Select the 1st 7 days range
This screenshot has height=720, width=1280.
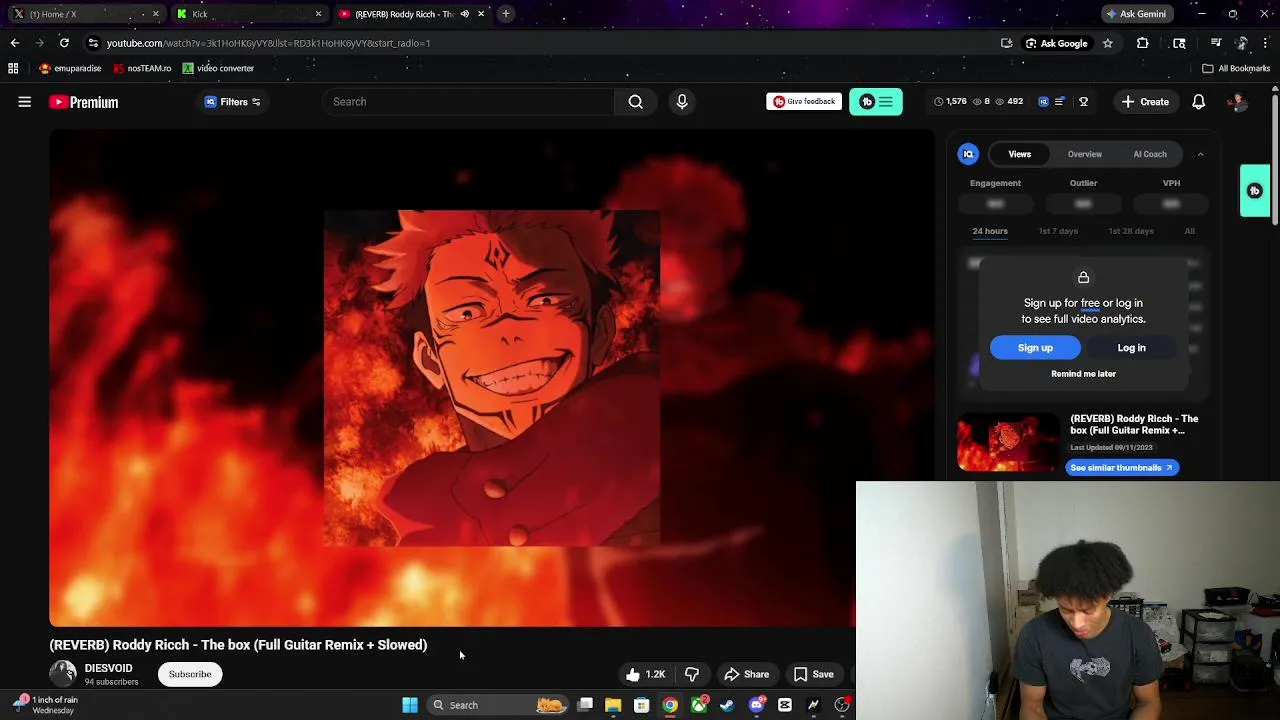[1057, 231]
